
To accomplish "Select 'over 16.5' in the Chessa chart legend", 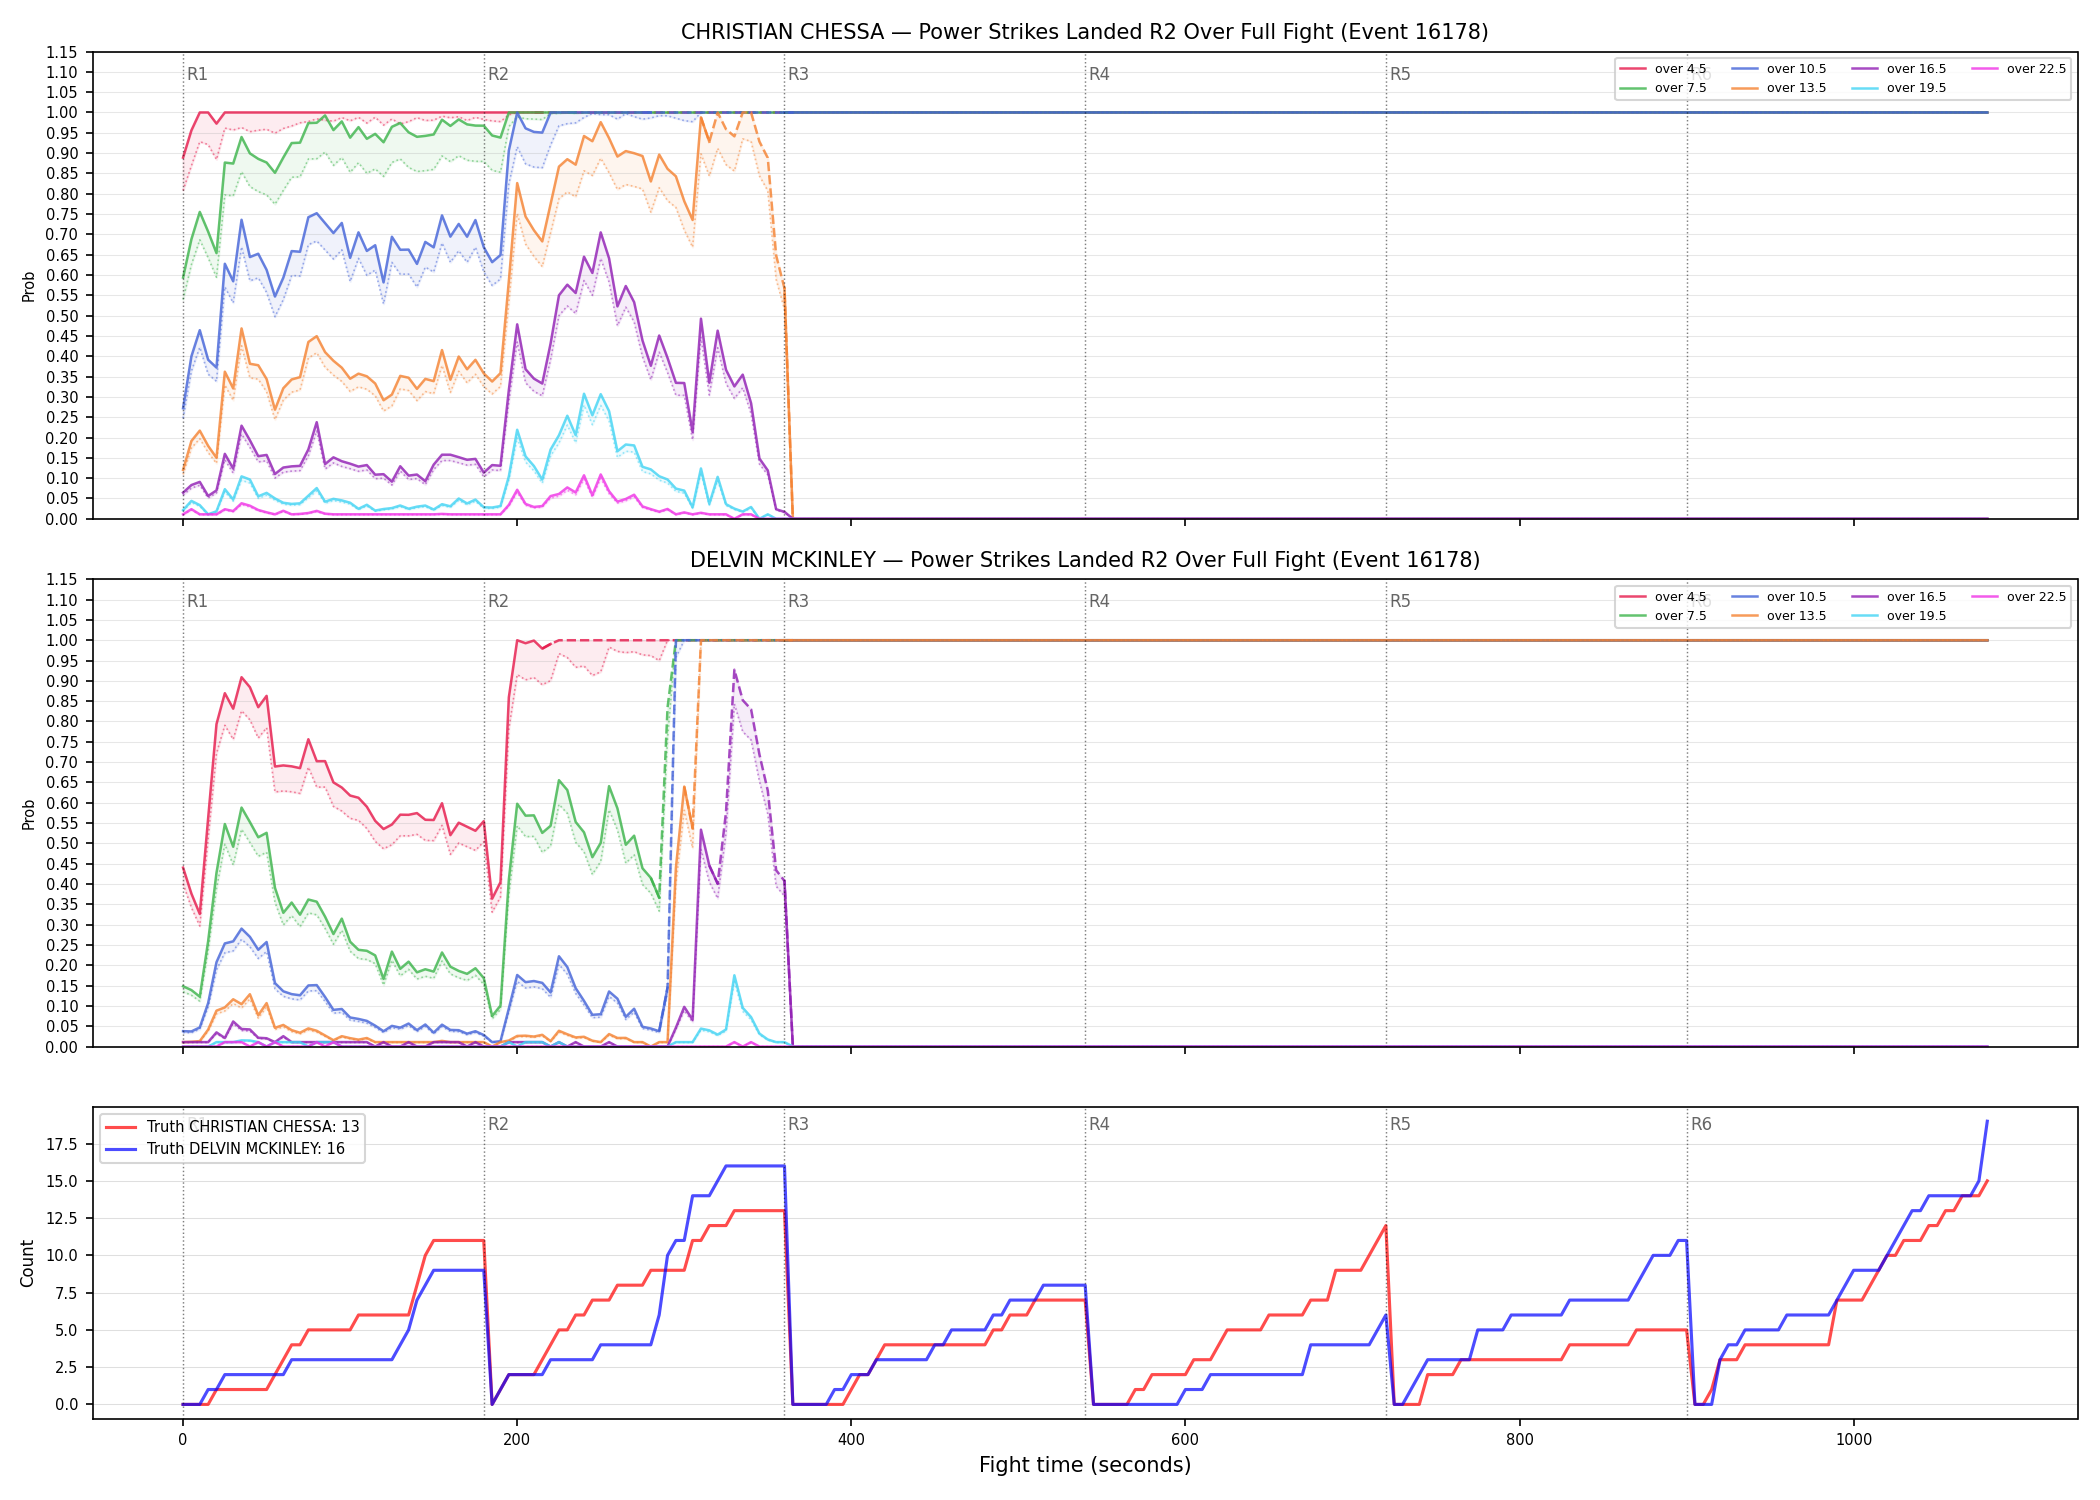I will tap(1899, 69).
